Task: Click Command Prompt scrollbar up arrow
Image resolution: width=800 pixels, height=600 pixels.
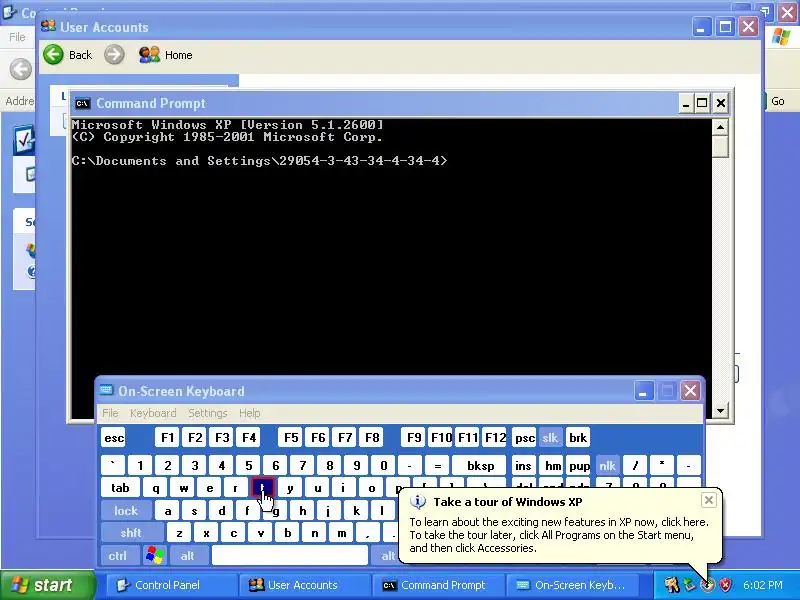Action: (720, 127)
